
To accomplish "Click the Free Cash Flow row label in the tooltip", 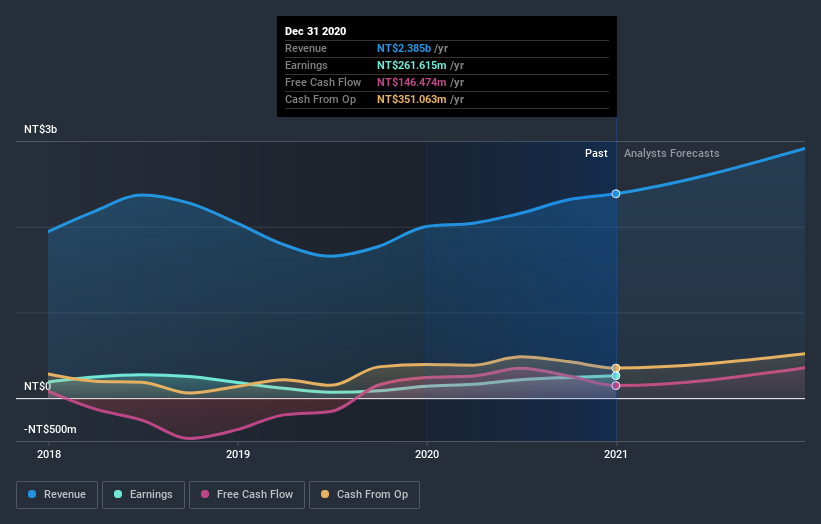I will tap(323, 82).
